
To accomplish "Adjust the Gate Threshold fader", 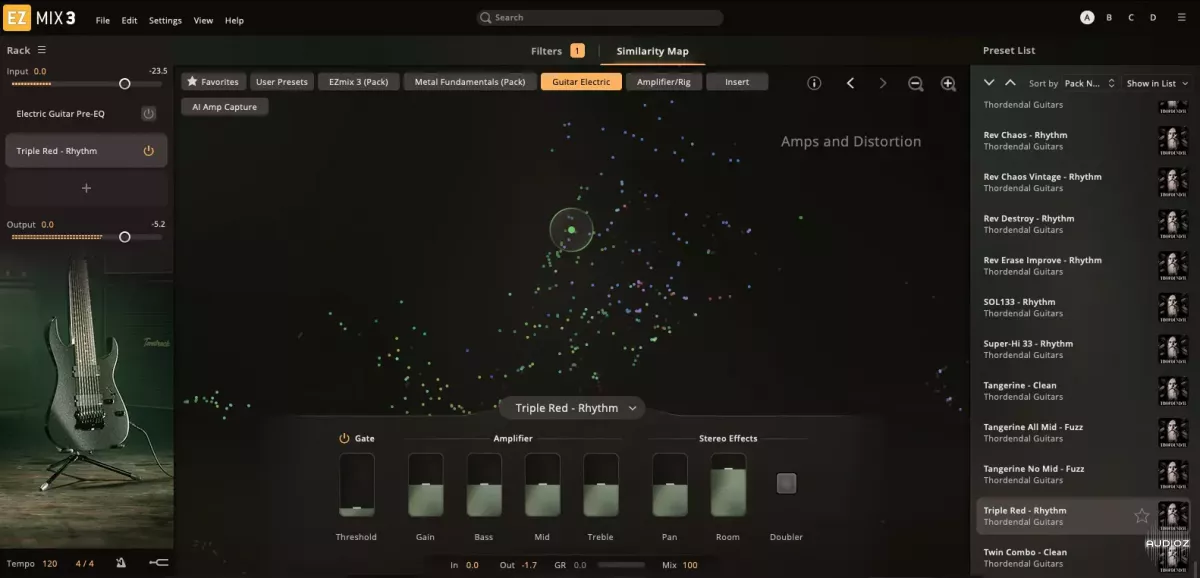I will coord(357,485).
